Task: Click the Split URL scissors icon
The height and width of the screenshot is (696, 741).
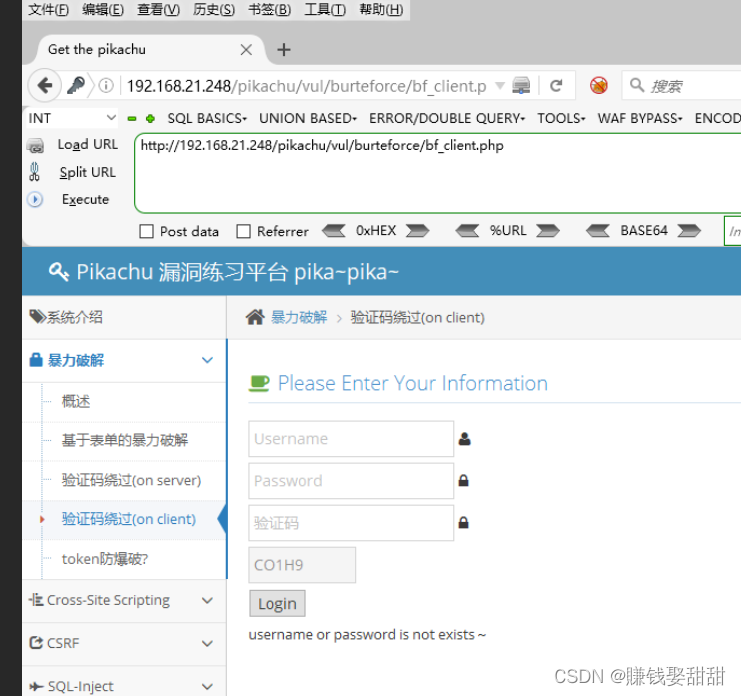Action: tap(34, 172)
